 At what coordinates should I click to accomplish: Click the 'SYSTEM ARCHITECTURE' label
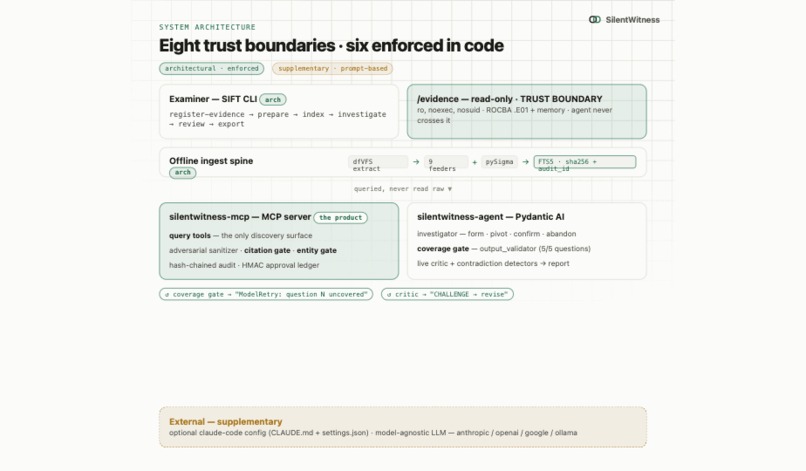[207, 27]
